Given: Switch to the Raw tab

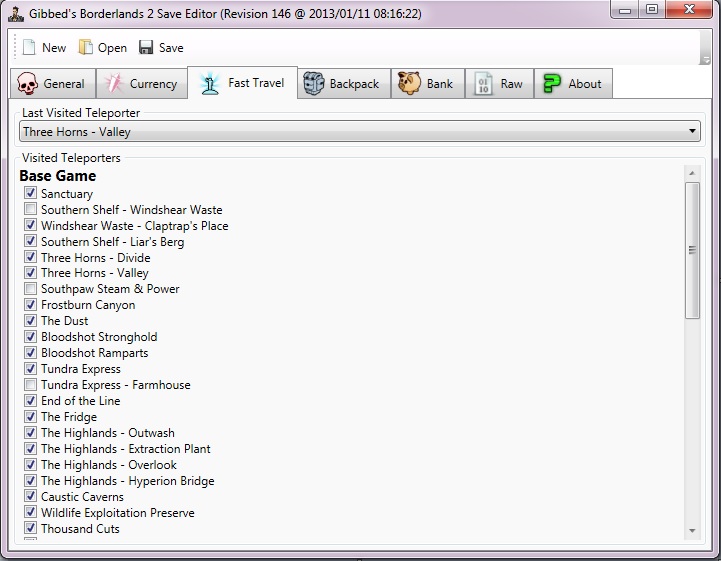Looking at the screenshot, I should 500,84.
